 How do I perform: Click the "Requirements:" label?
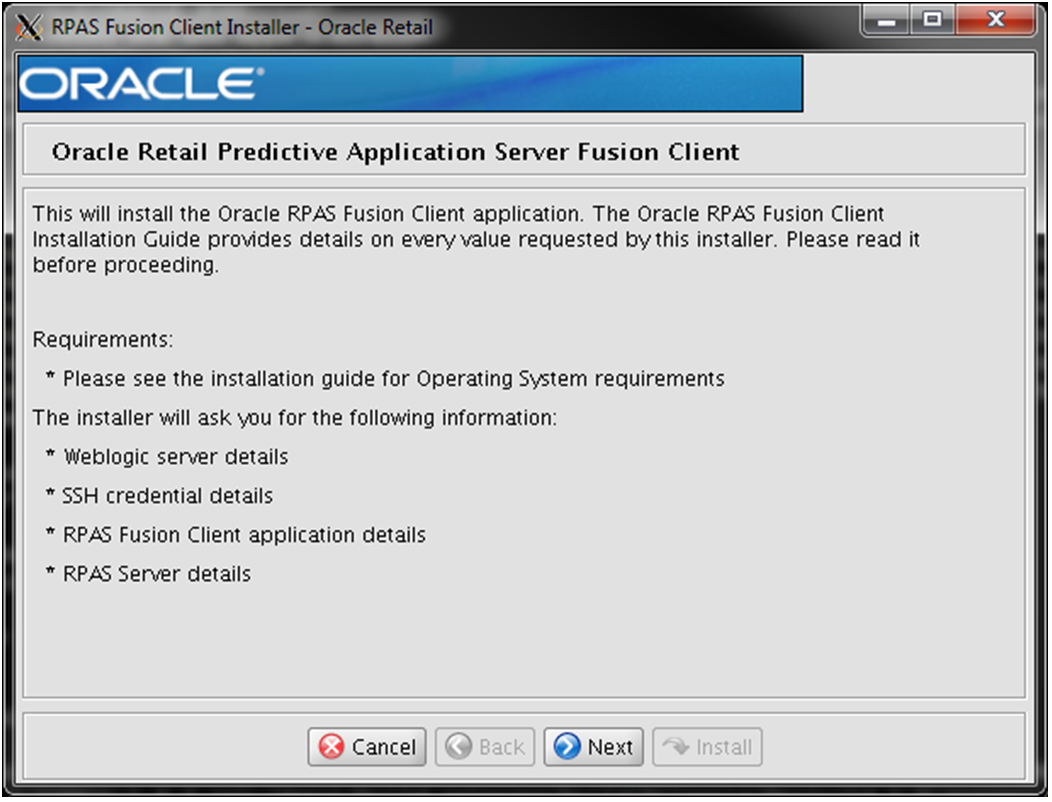tap(103, 340)
